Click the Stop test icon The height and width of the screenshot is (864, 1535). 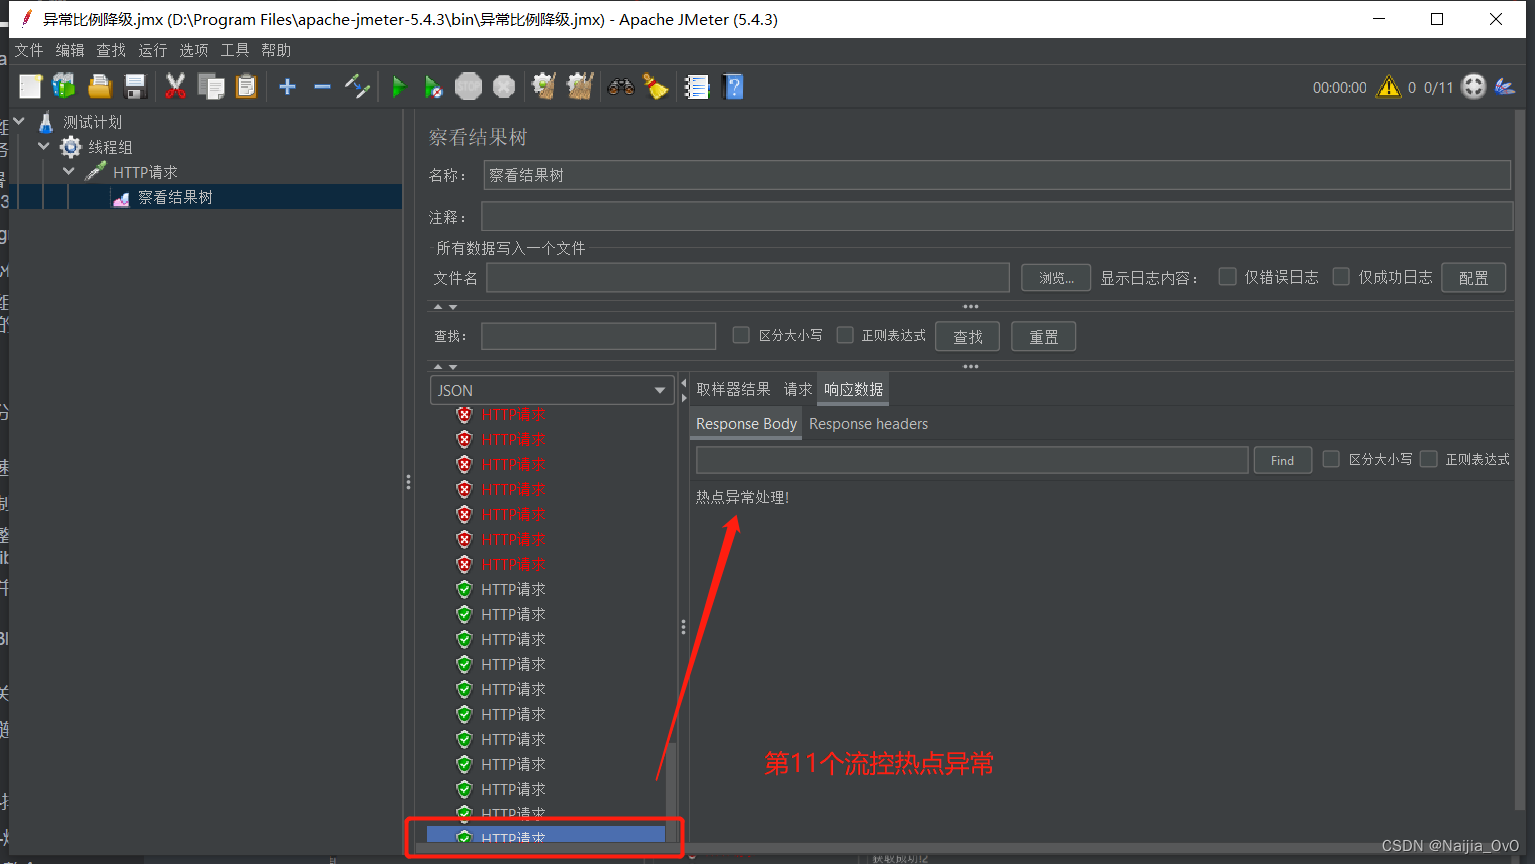click(468, 87)
